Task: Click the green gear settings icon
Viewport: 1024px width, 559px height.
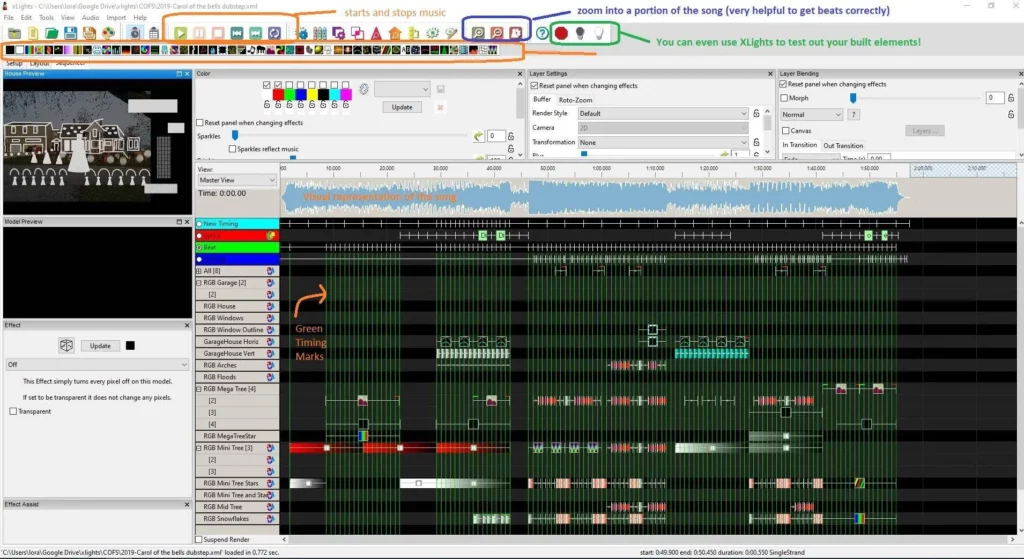Action: click(x=432, y=33)
